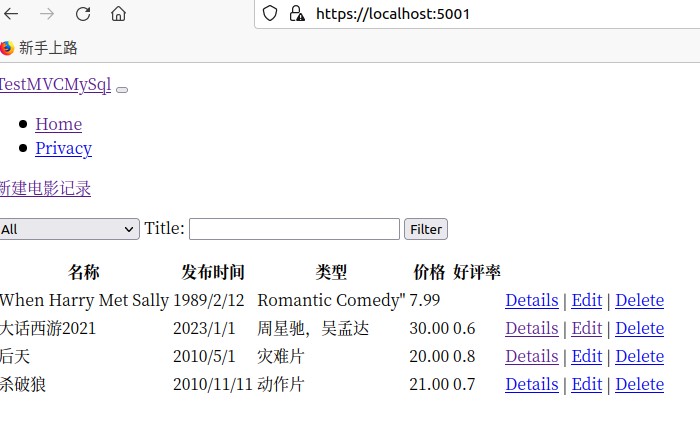Select the When Harry Met Sally title cell

coord(84,300)
